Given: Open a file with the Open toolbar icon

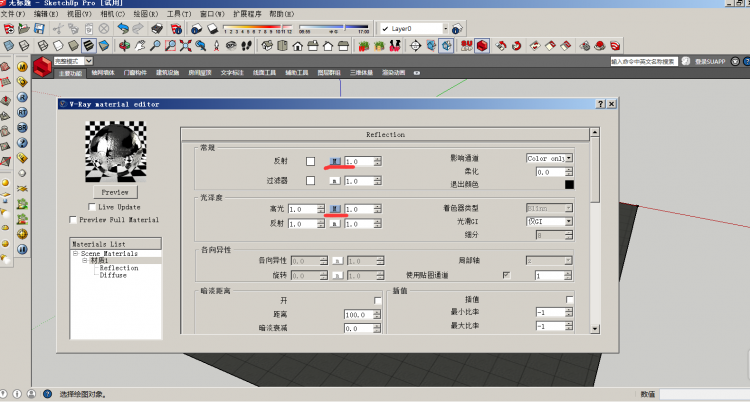Looking at the screenshot, I should click(x=23, y=29).
